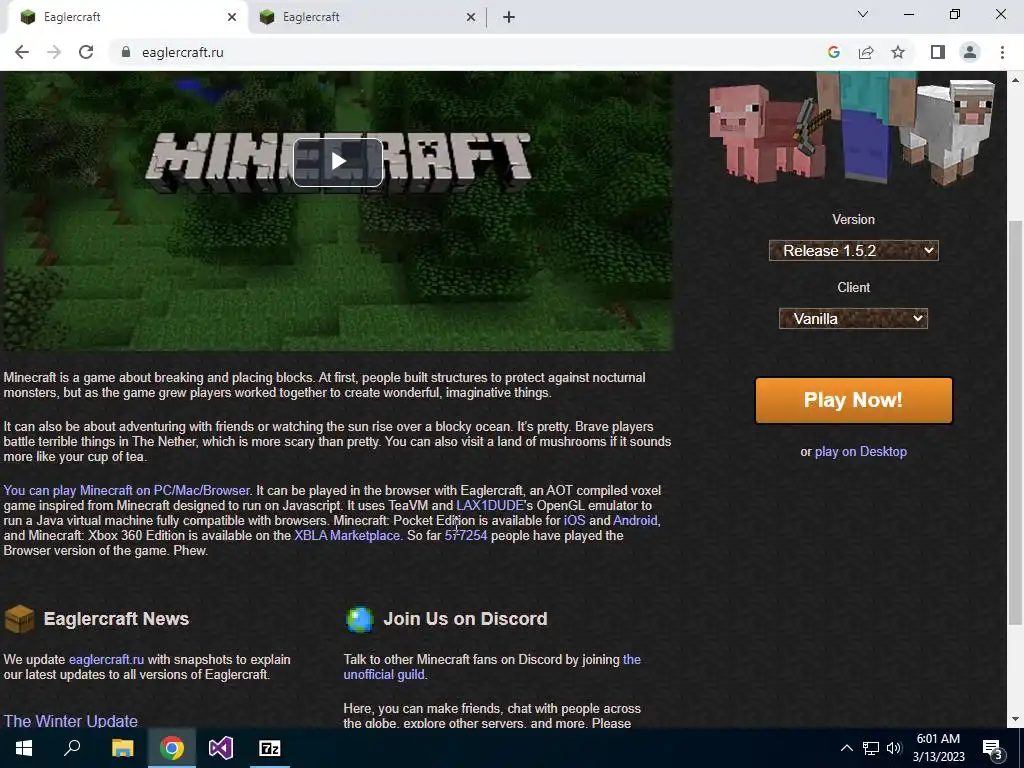Viewport: 1024px width, 768px height.
Task: Open the Android link
Action: coord(635,520)
